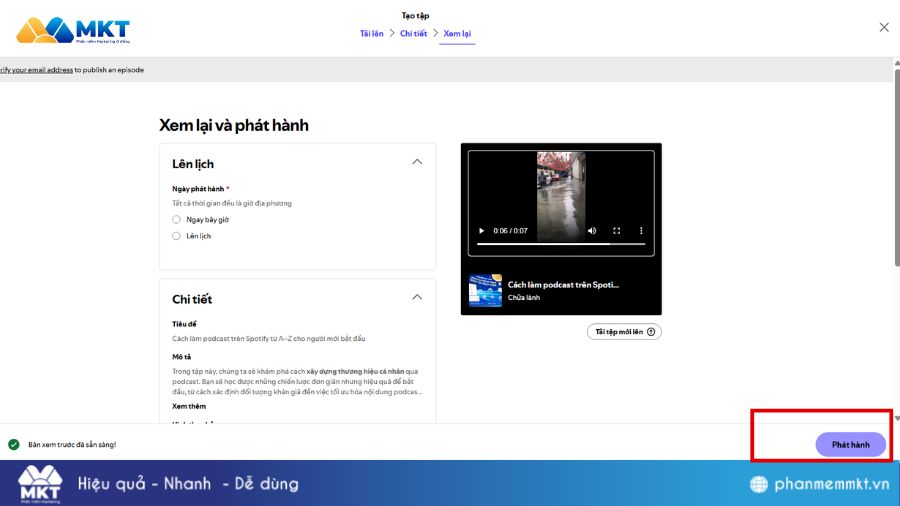The width and height of the screenshot is (900, 506).
Task: Expand description with "Xem thêm"
Action: click(x=188, y=407)
